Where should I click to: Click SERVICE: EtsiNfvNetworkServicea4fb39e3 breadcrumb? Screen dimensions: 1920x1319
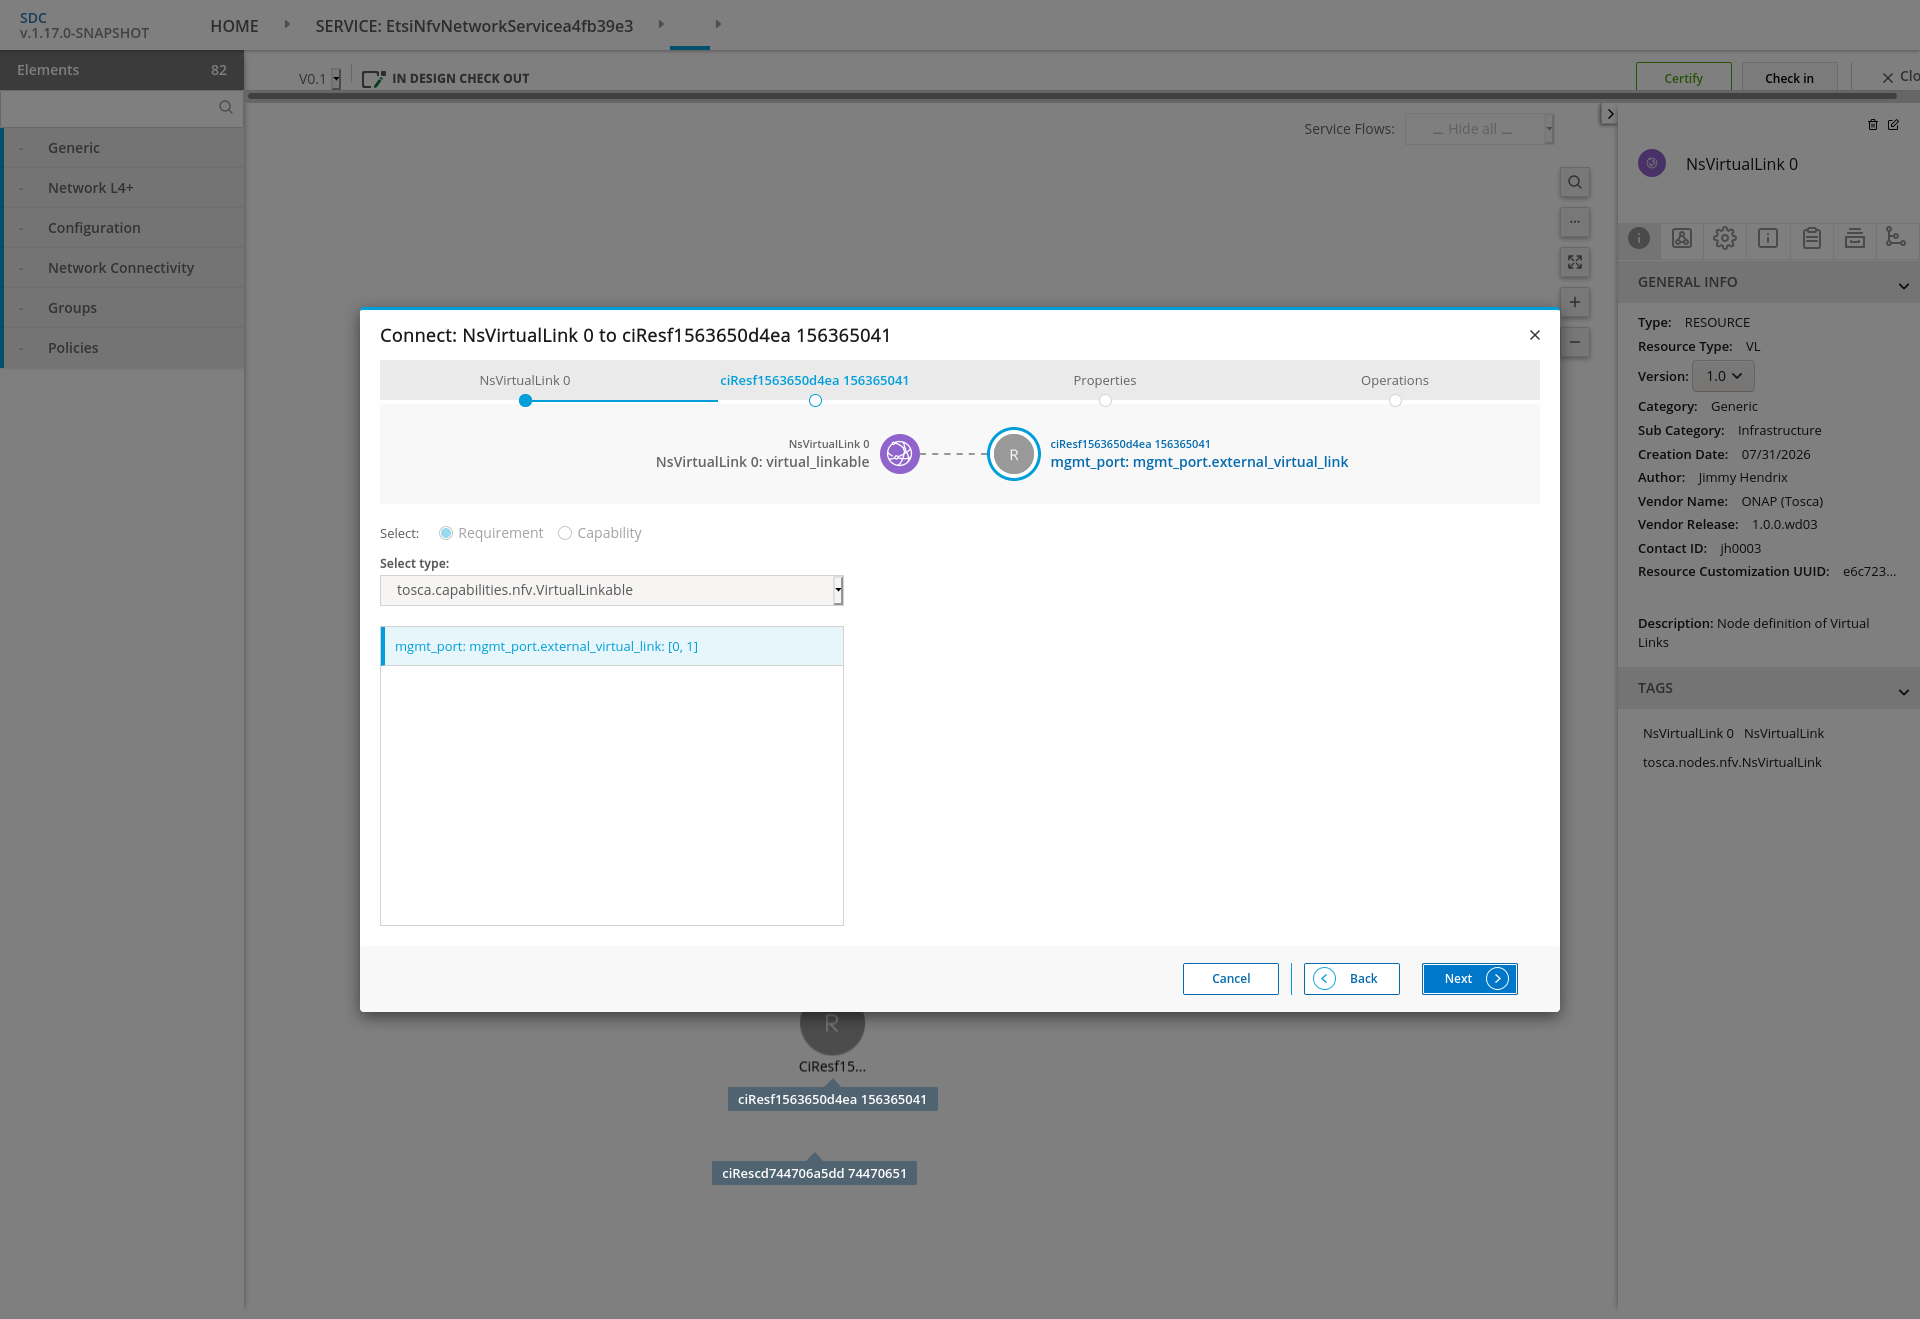pos(474,26)
